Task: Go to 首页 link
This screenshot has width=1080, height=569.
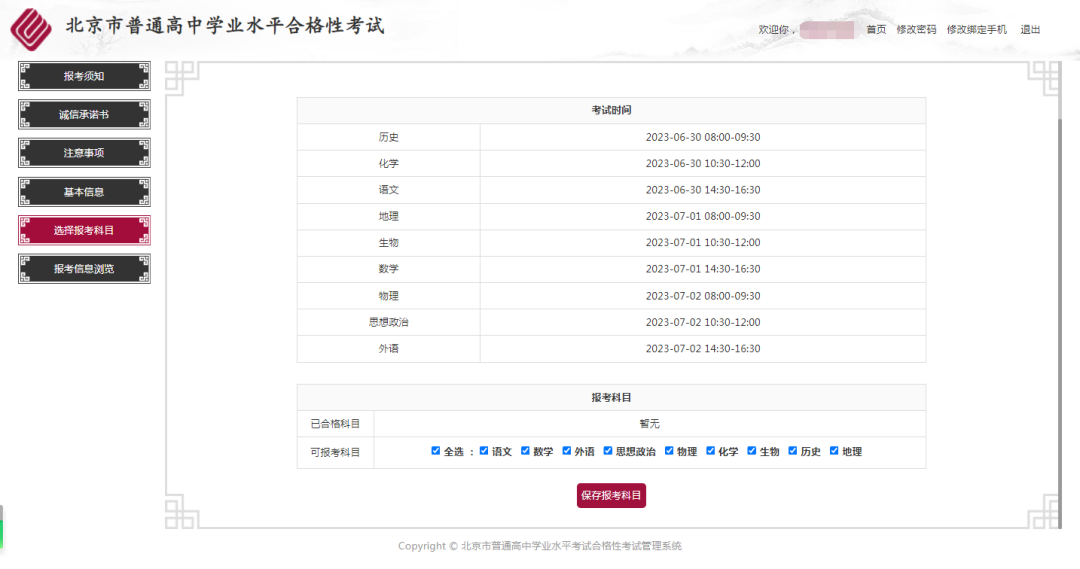Action: pos(876,30)
